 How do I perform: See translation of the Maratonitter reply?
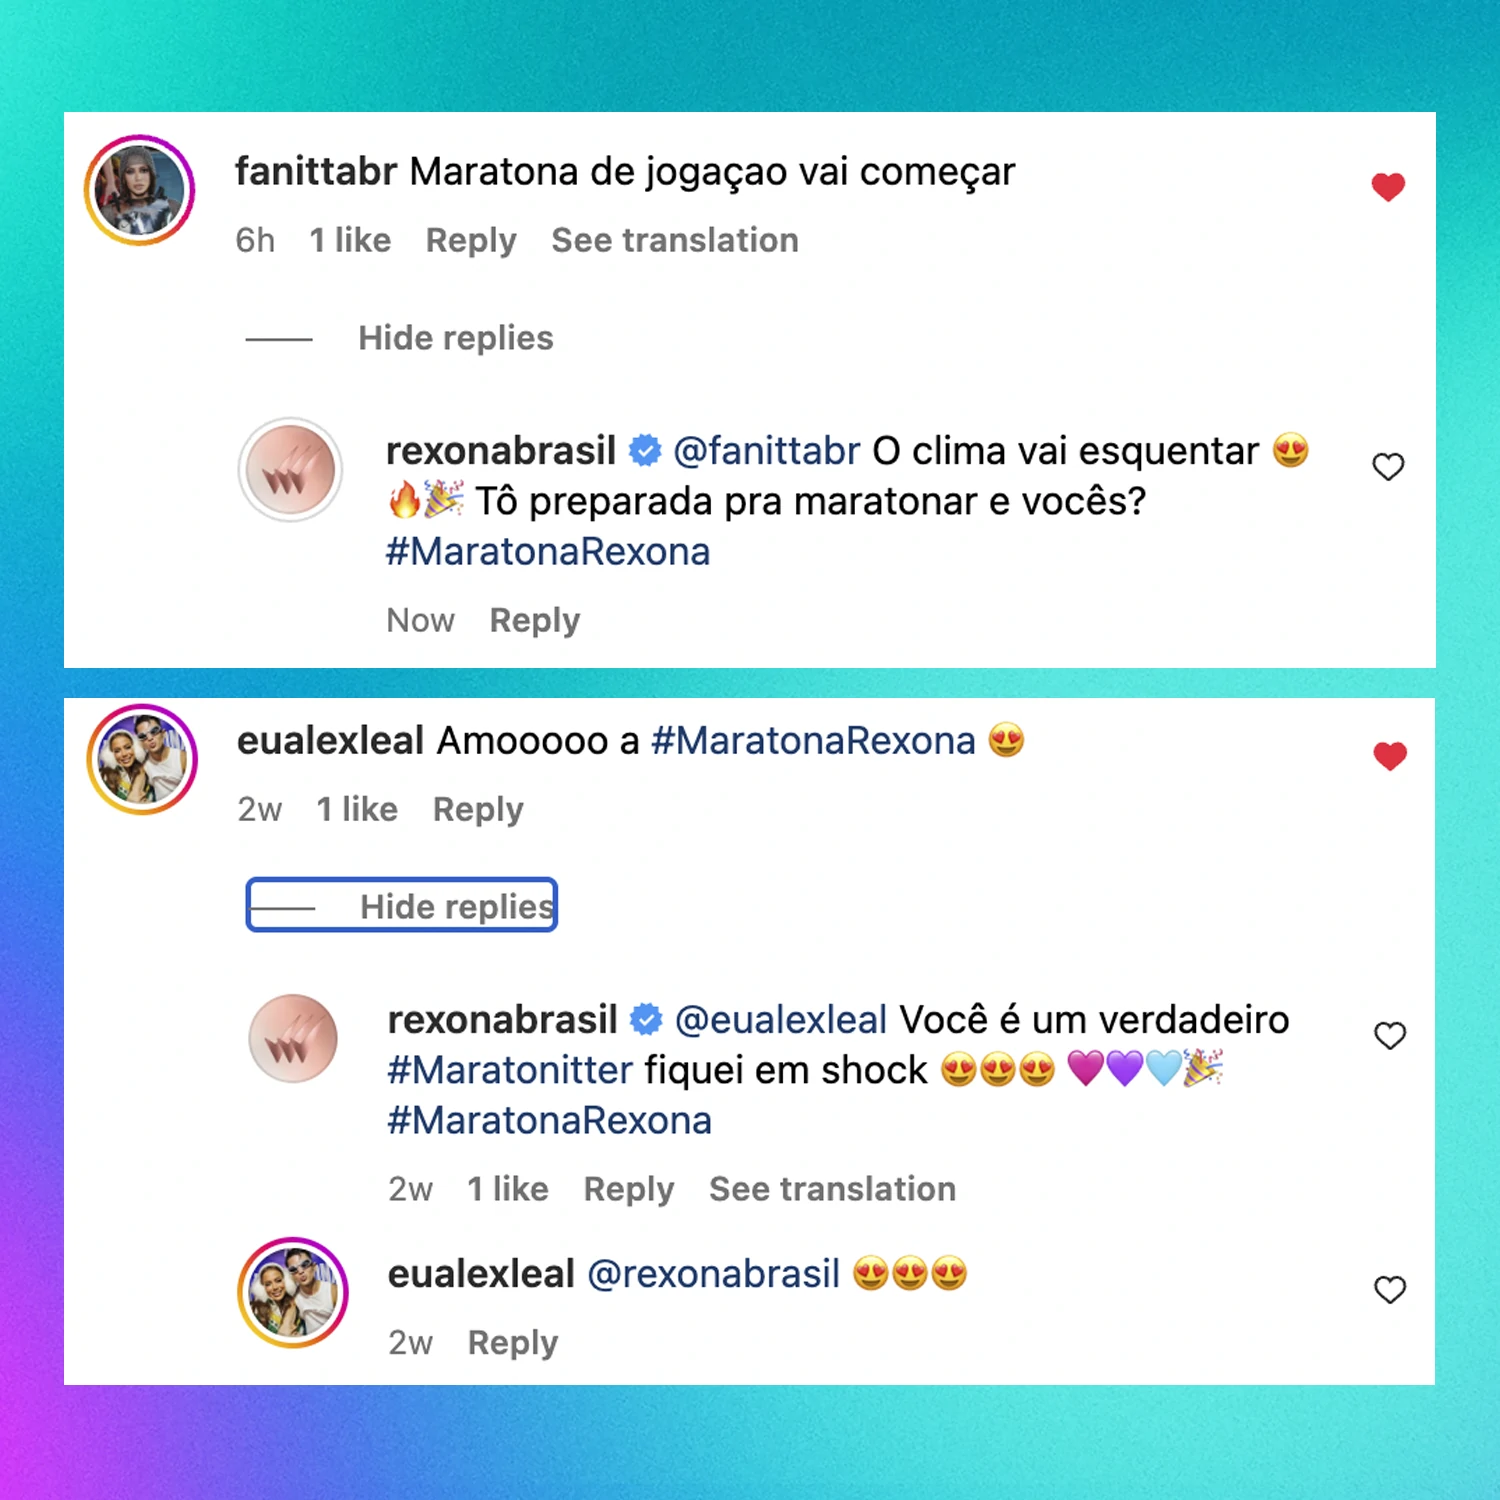tap(832, 1189)
